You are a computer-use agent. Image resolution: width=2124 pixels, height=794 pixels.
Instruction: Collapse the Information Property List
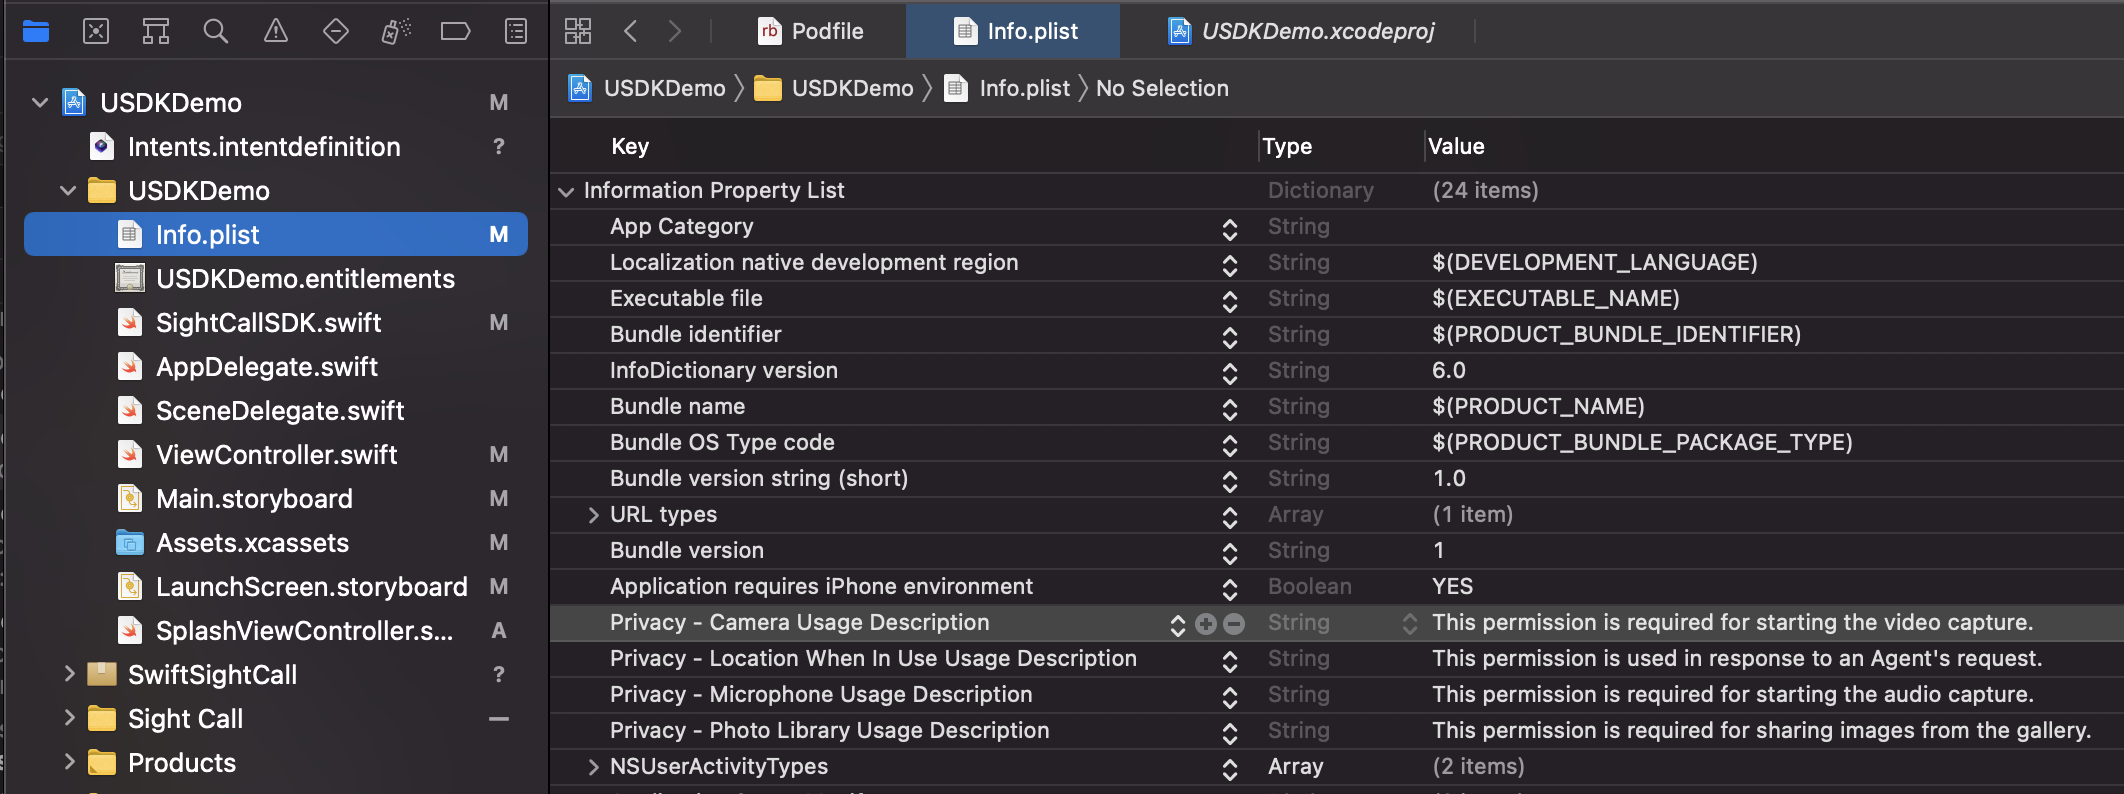click(567, 191)
